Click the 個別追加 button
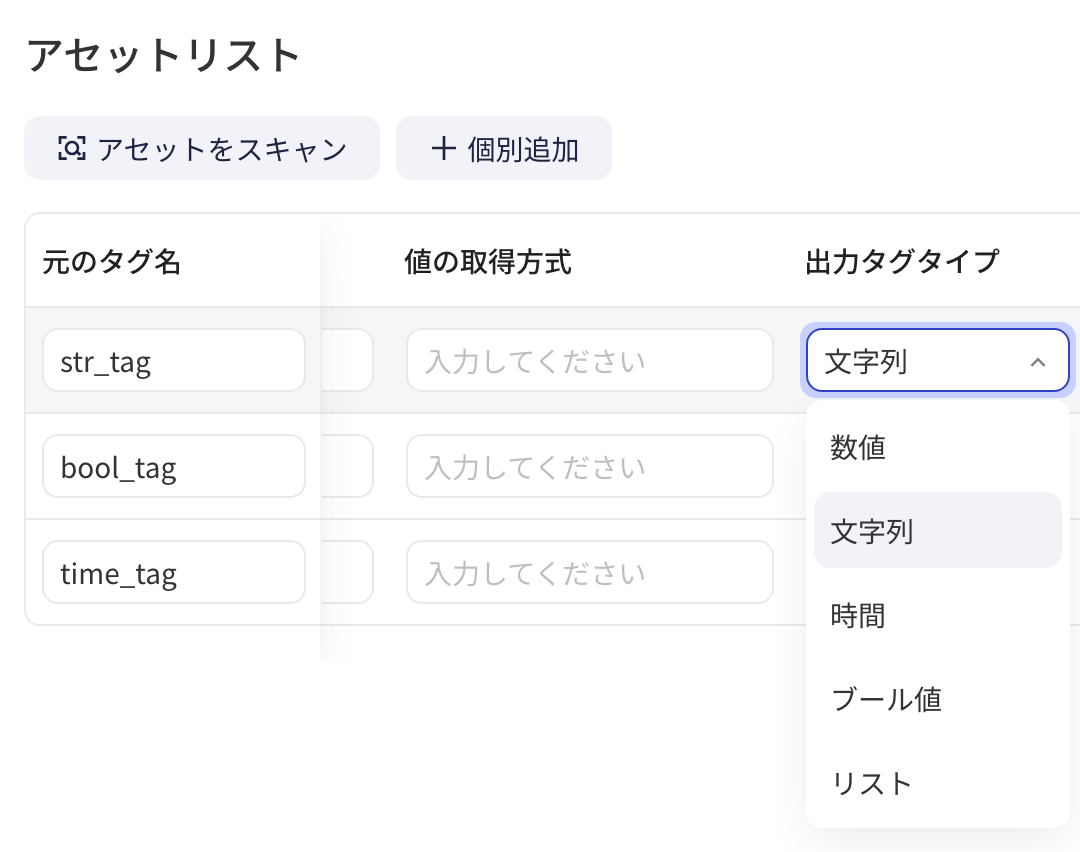Screen dimensions: 1080x852 click(503, 148)
